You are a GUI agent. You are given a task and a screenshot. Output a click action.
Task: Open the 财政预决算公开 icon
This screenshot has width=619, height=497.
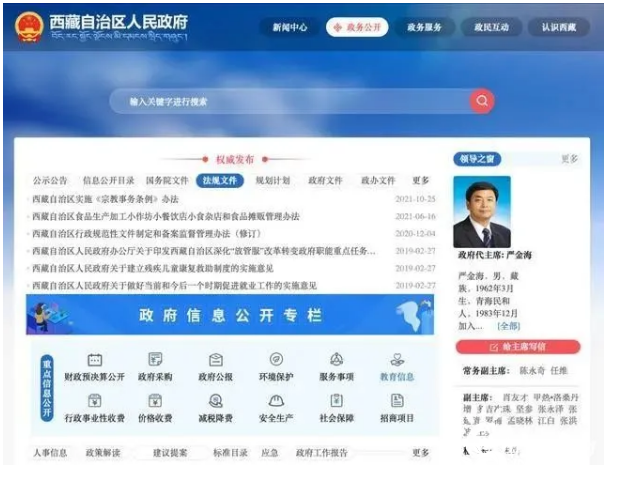click(94, 360)
